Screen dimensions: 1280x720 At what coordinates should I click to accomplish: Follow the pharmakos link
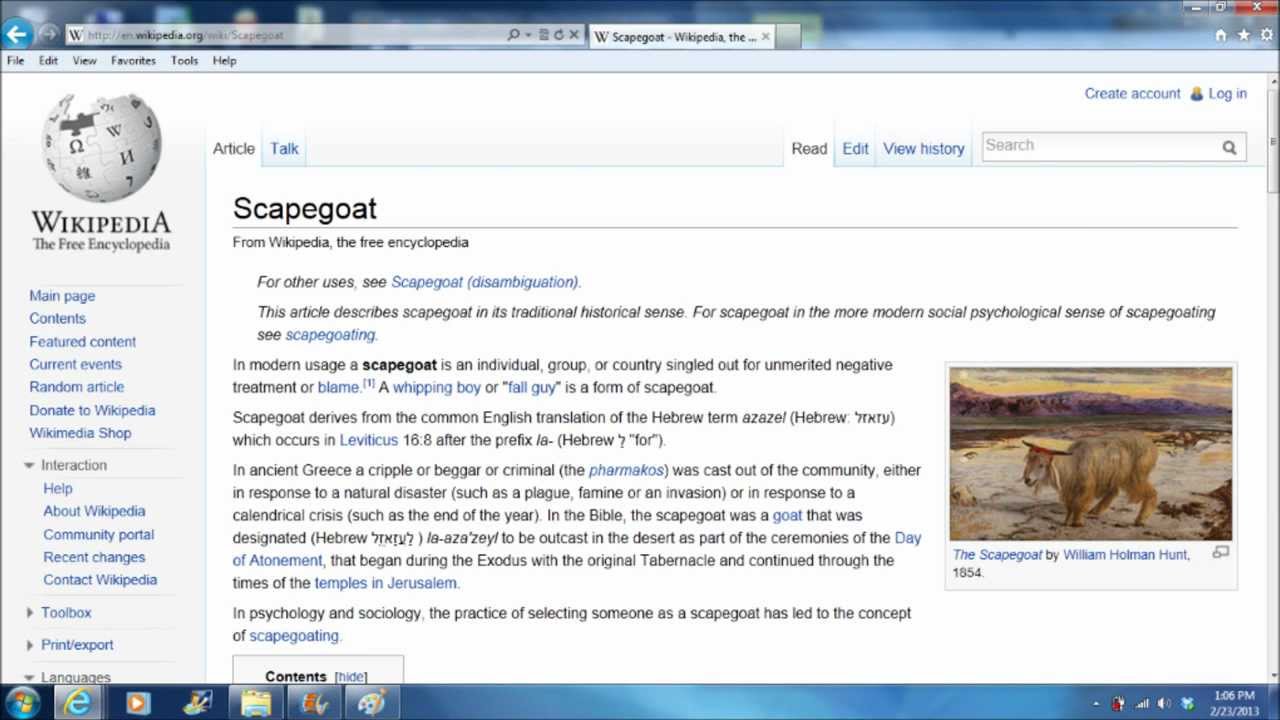coord(626,470)
